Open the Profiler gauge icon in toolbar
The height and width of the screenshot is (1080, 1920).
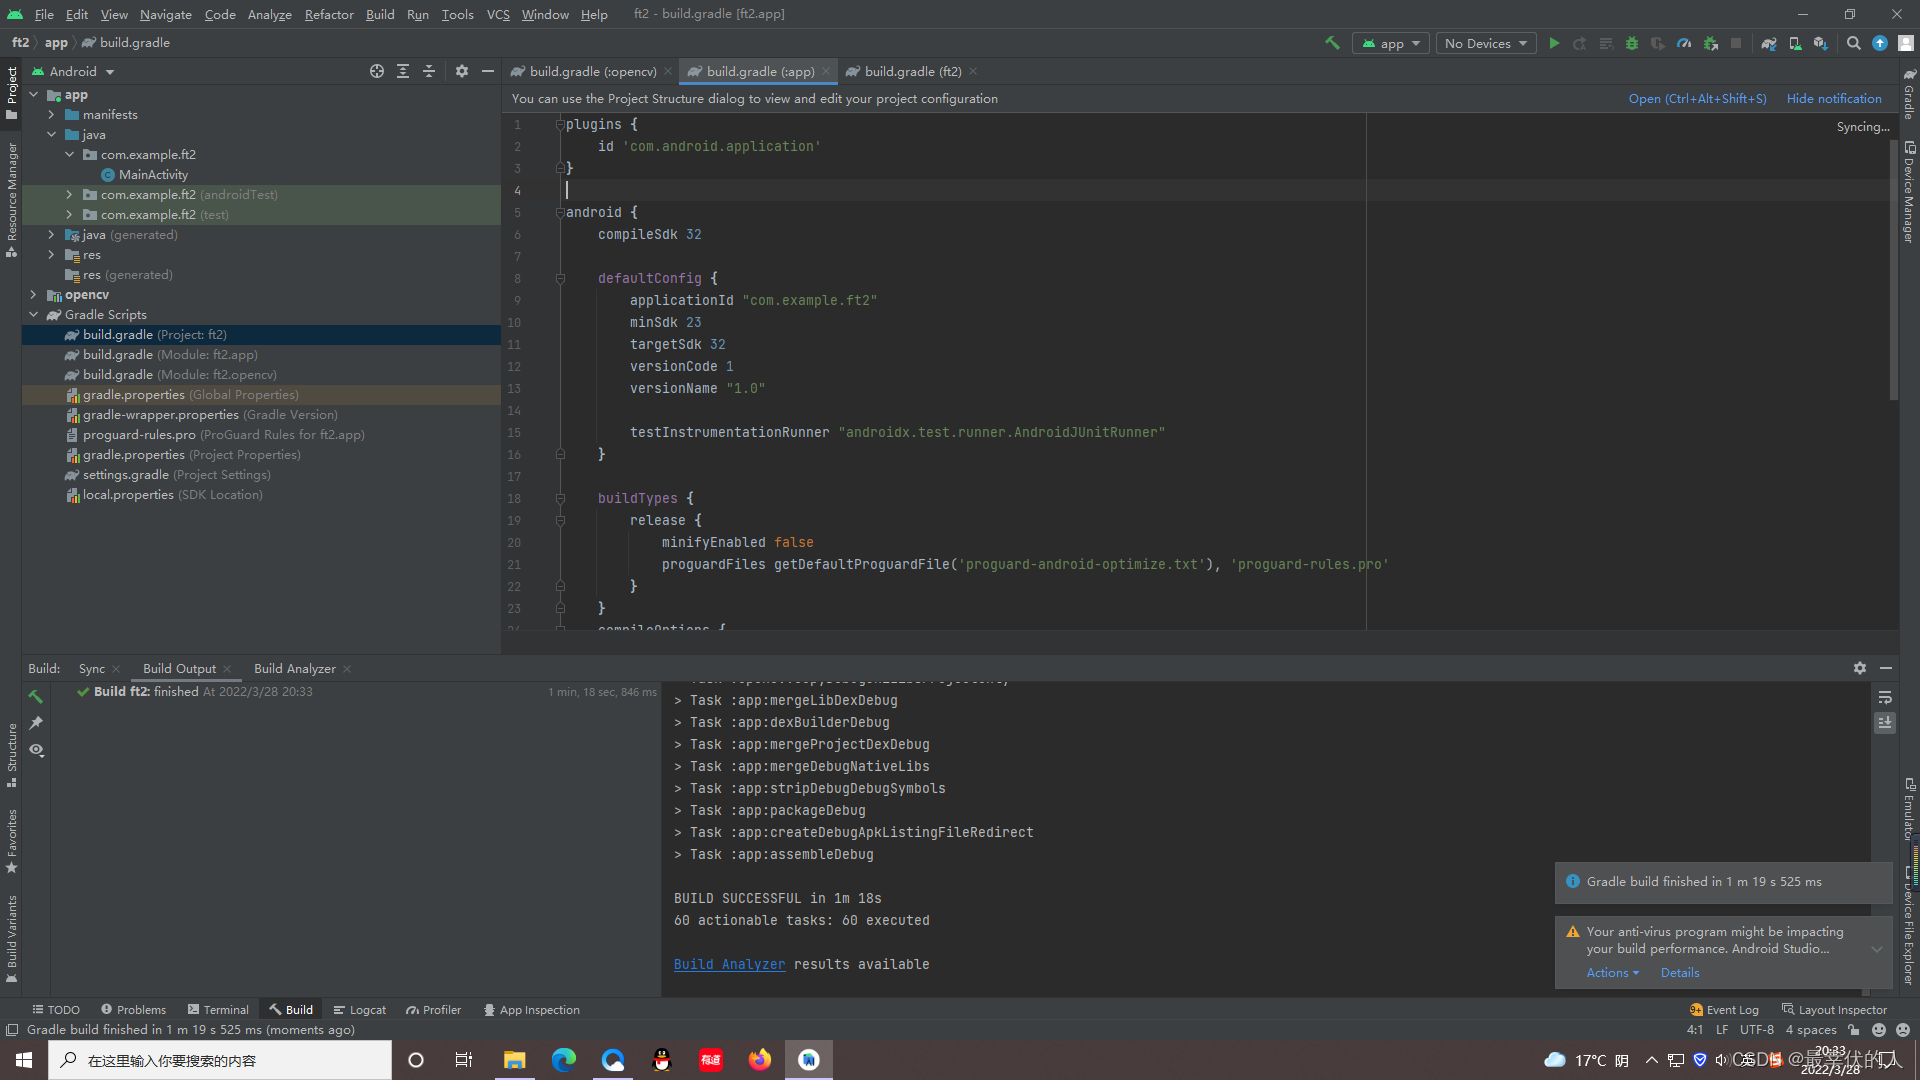(1684, 43)
